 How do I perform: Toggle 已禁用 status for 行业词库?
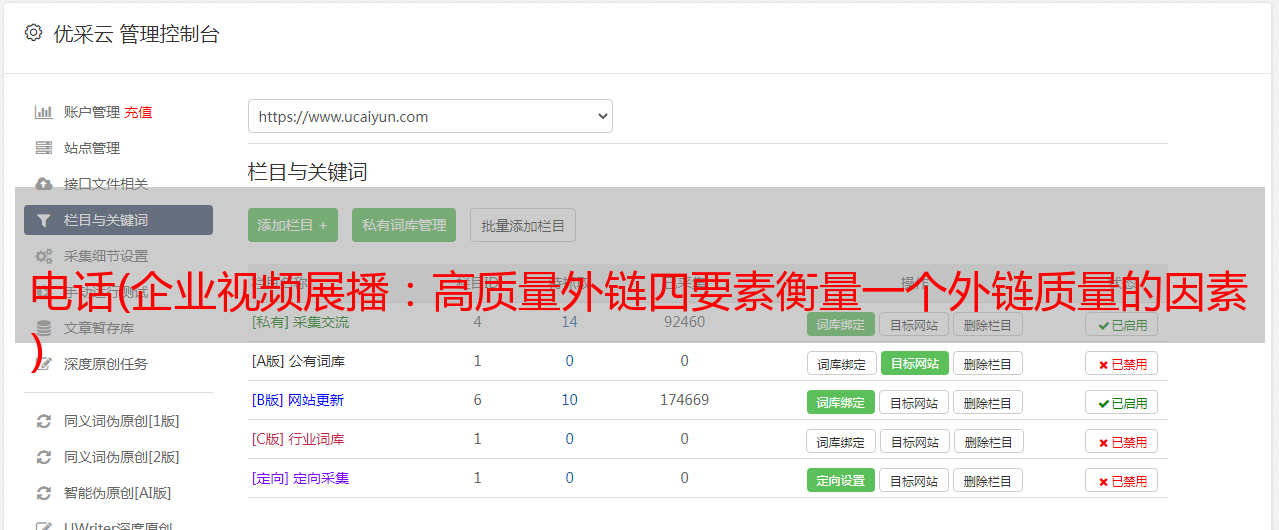[1121, 441]
